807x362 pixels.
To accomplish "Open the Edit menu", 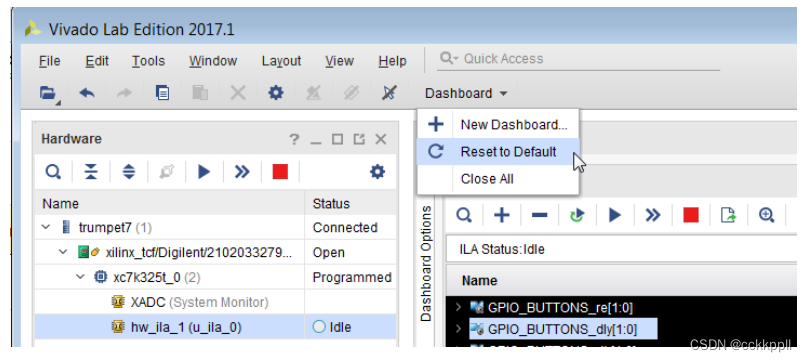I will pos(97,61).
